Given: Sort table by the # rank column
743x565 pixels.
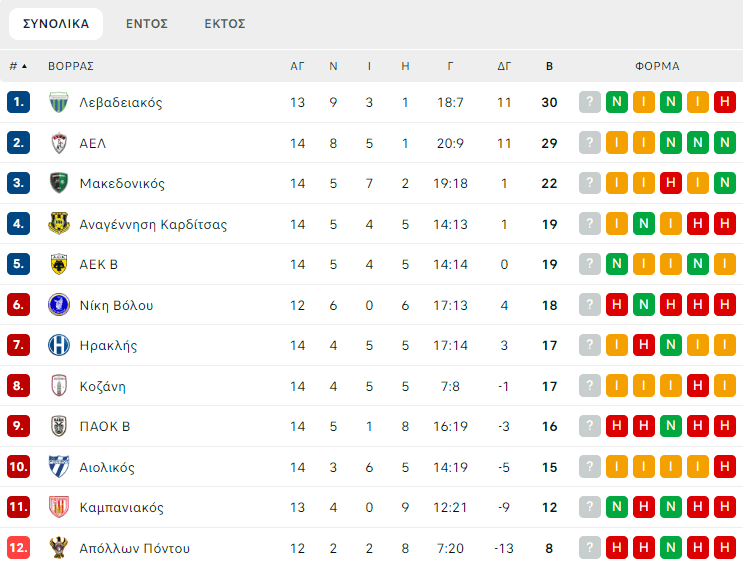Looking at the screenshot, I should click(x=17, y=66).
